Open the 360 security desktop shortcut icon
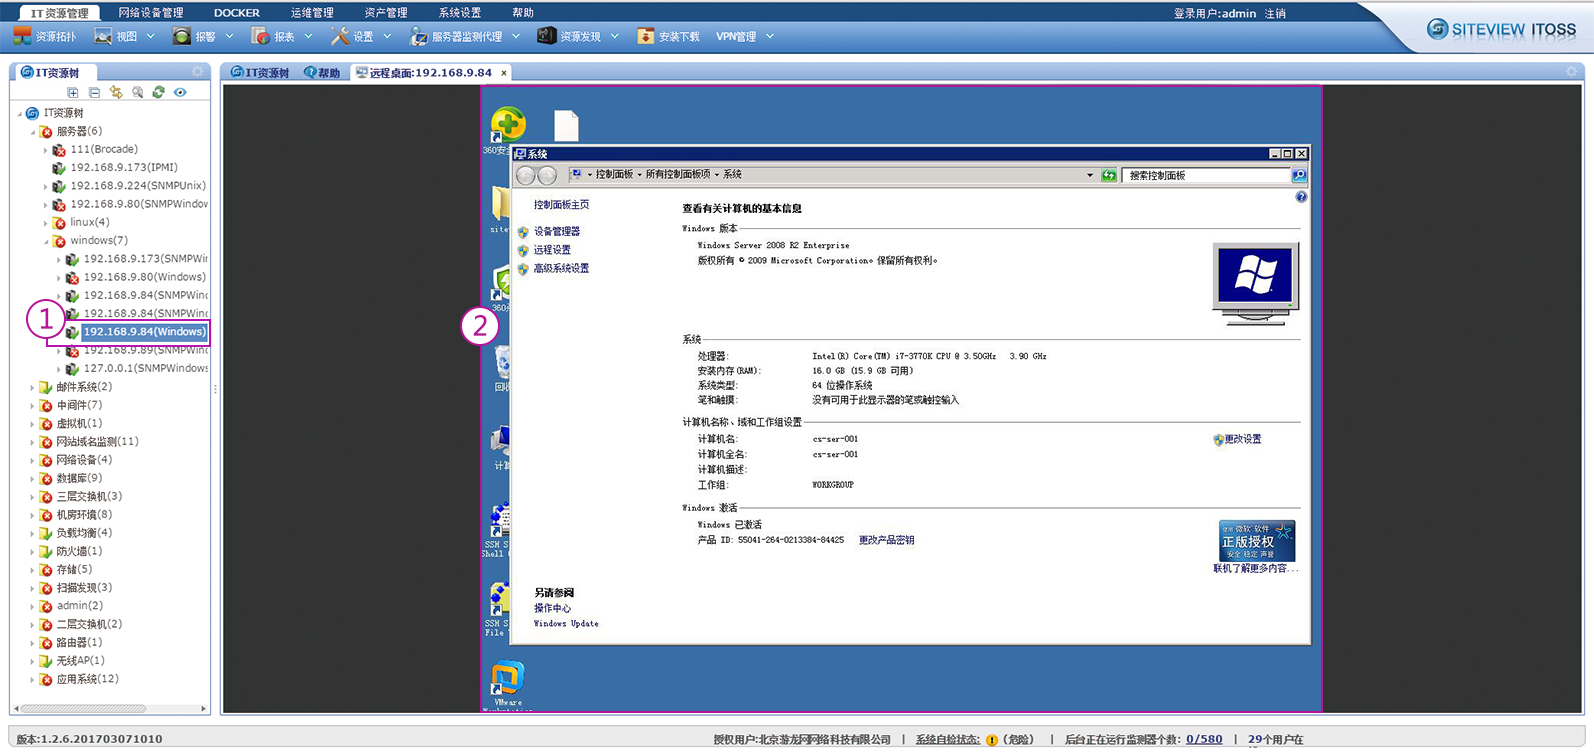The width and height of the screenshot is (1594, 756). click(508, 125)
